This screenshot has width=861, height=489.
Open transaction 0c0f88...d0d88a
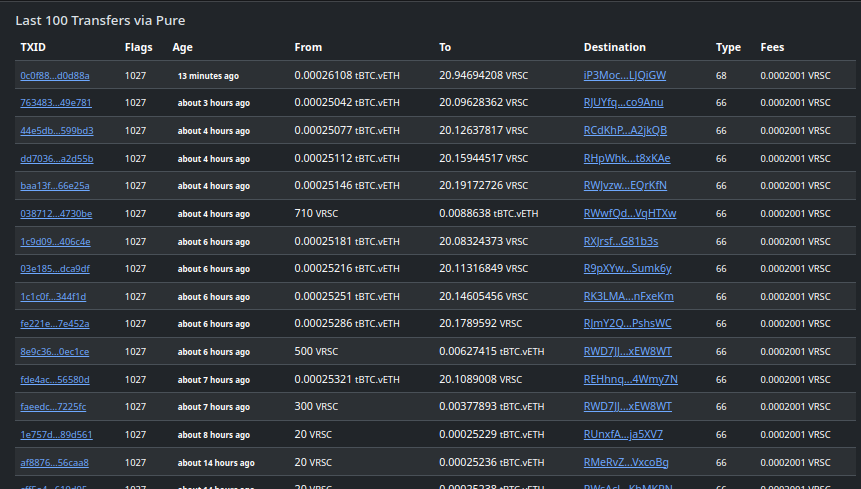click(x=55, y=76)
